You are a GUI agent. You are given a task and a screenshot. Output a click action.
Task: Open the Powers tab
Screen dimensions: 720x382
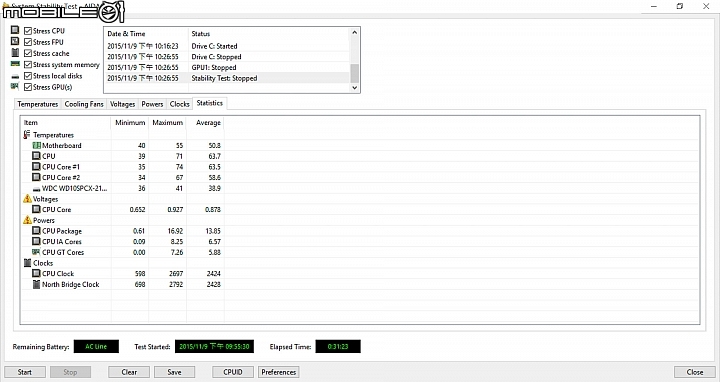coord(152,104)
